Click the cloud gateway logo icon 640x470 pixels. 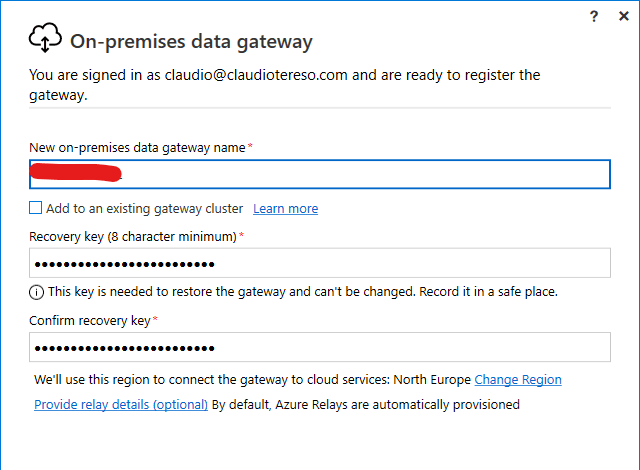[x=46, y=39]
